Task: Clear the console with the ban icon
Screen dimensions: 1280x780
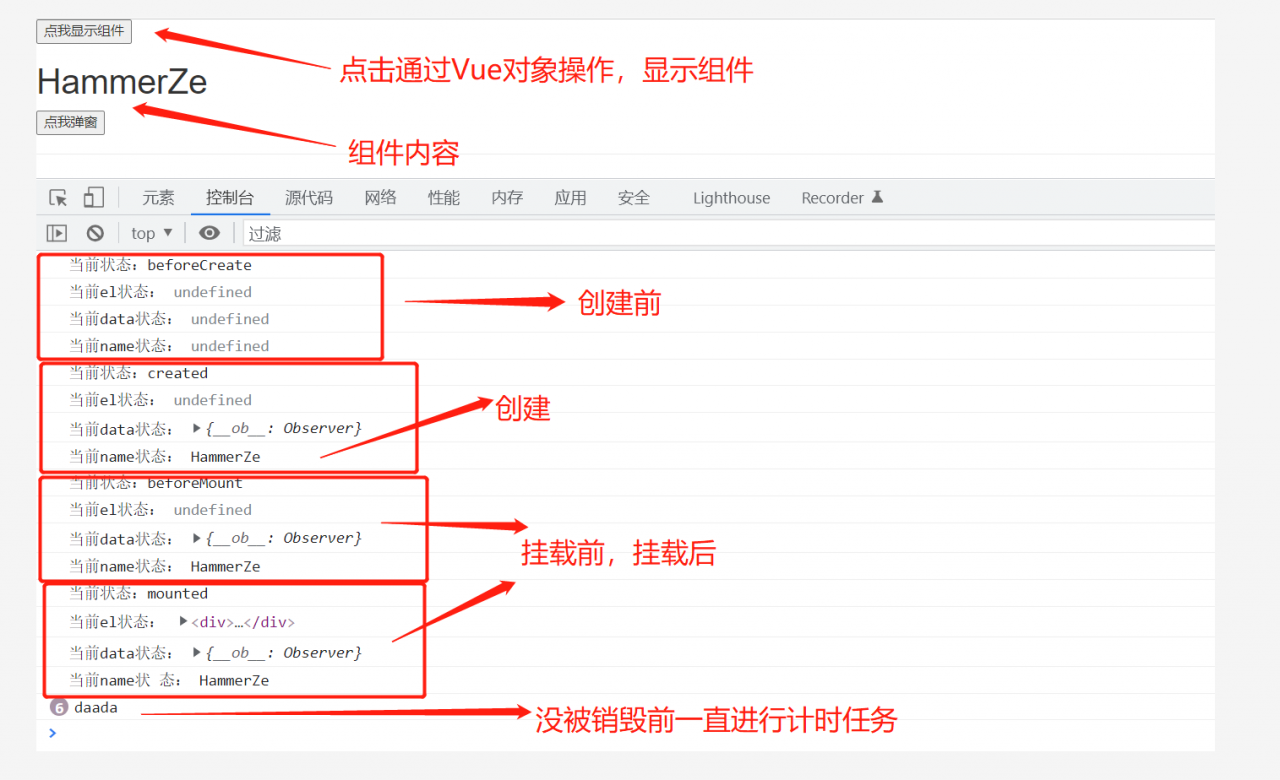Action: 95,233
